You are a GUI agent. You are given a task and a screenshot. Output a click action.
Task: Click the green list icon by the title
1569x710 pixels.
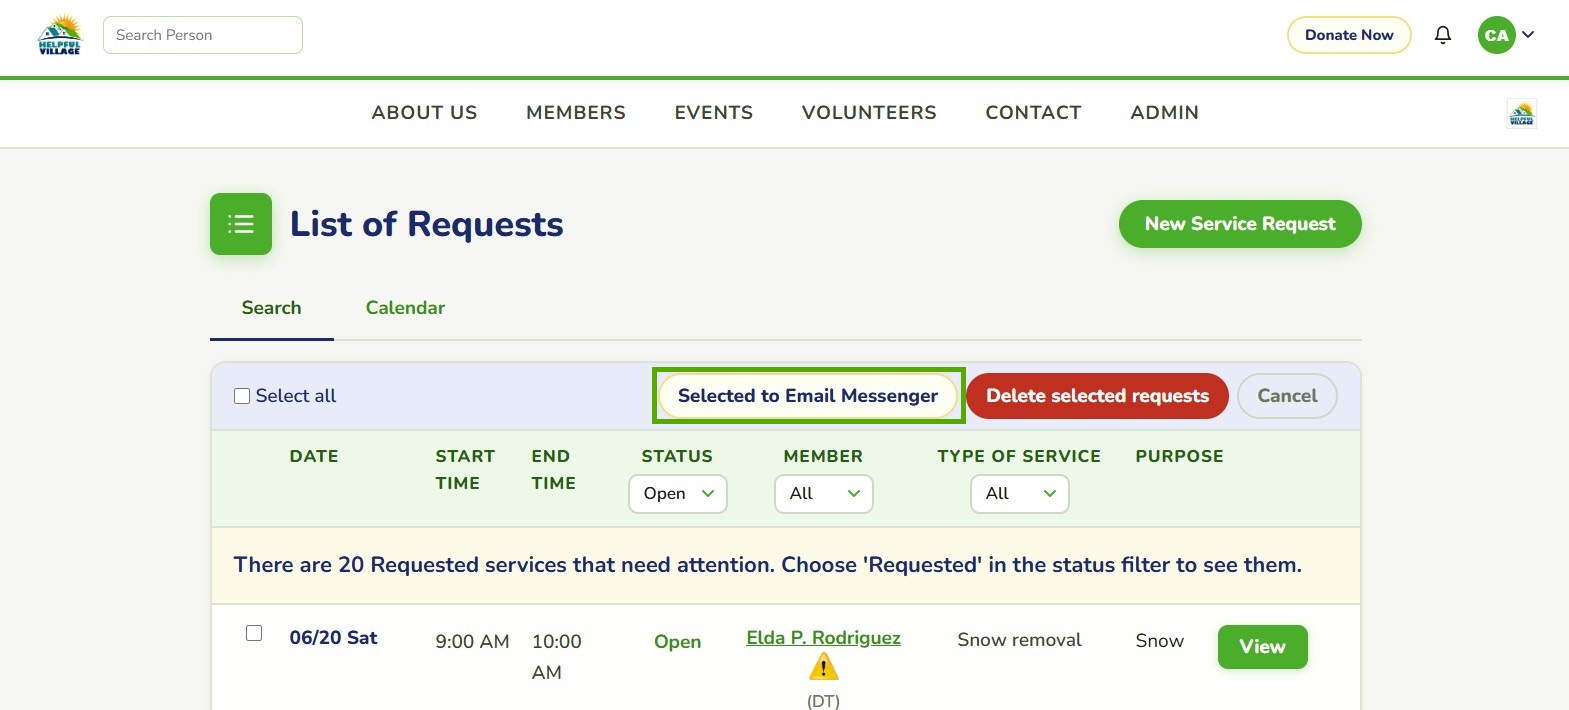pyautogui.click(x=241, y=224)
